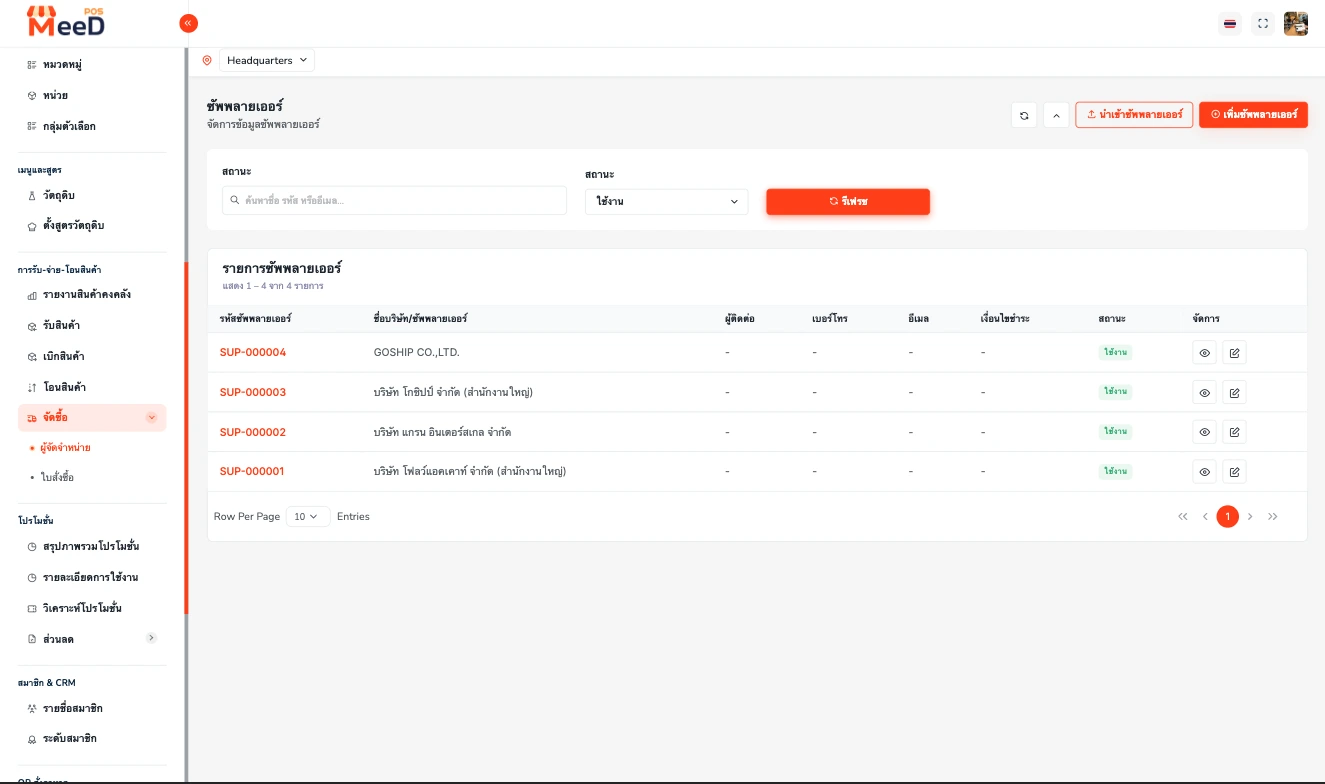
Task: Open supplier code SUP-000001
Action: pos(252,471)
